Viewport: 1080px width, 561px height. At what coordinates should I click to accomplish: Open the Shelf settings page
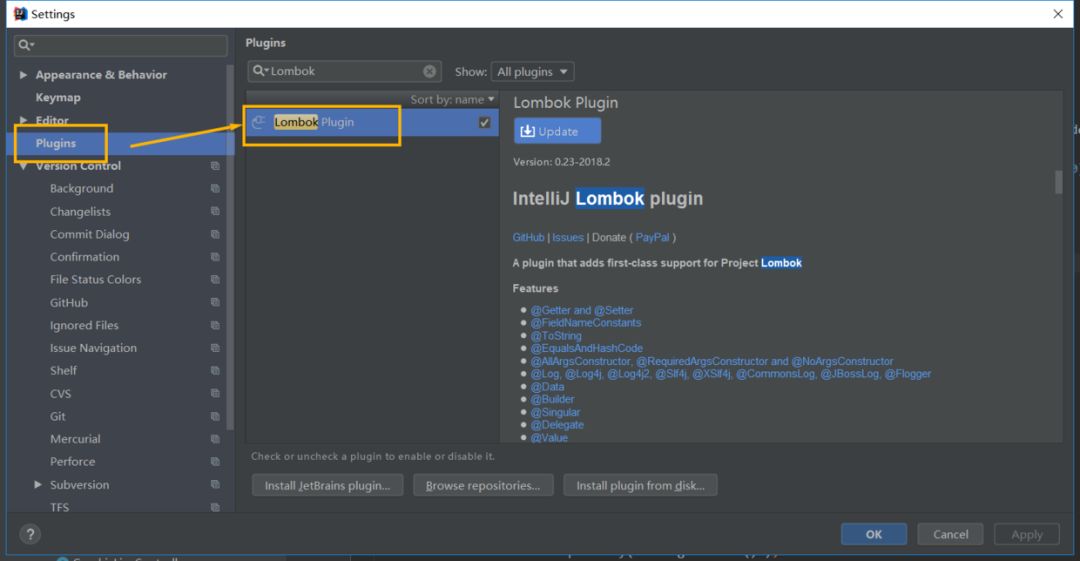point(63,370)
